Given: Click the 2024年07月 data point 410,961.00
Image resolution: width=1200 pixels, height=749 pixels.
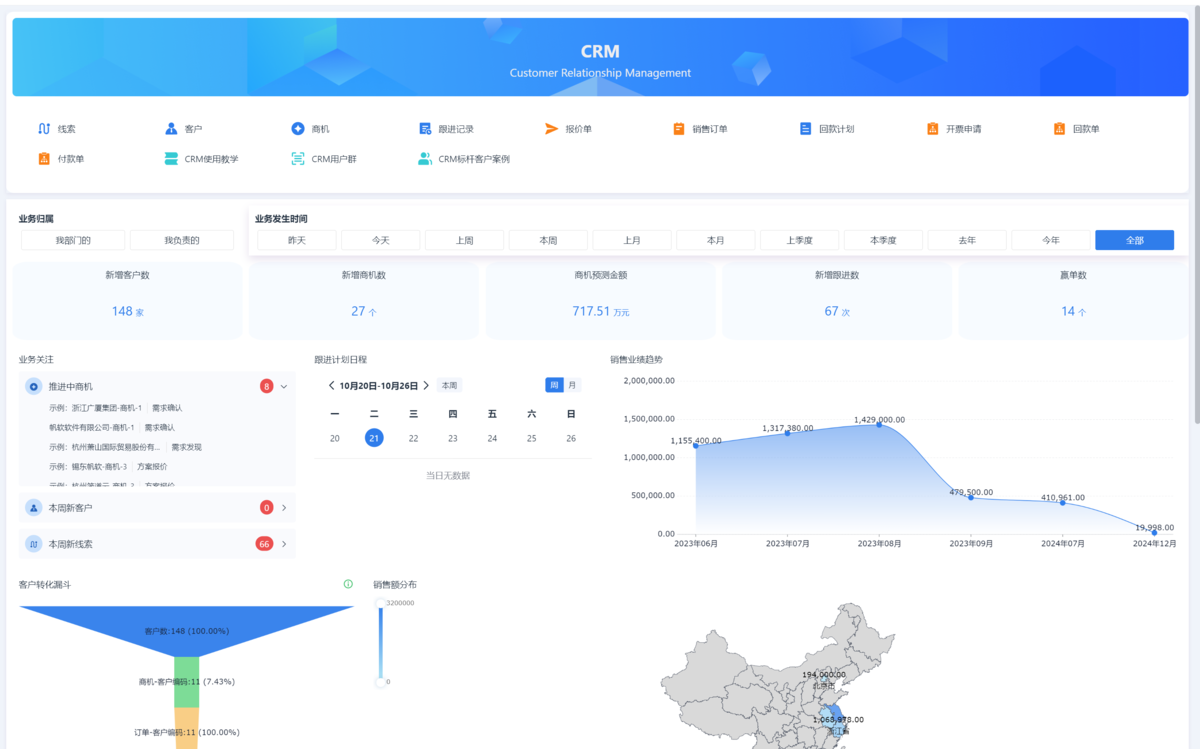Looking at the screenshot, I should click(x=1062, y=502).
